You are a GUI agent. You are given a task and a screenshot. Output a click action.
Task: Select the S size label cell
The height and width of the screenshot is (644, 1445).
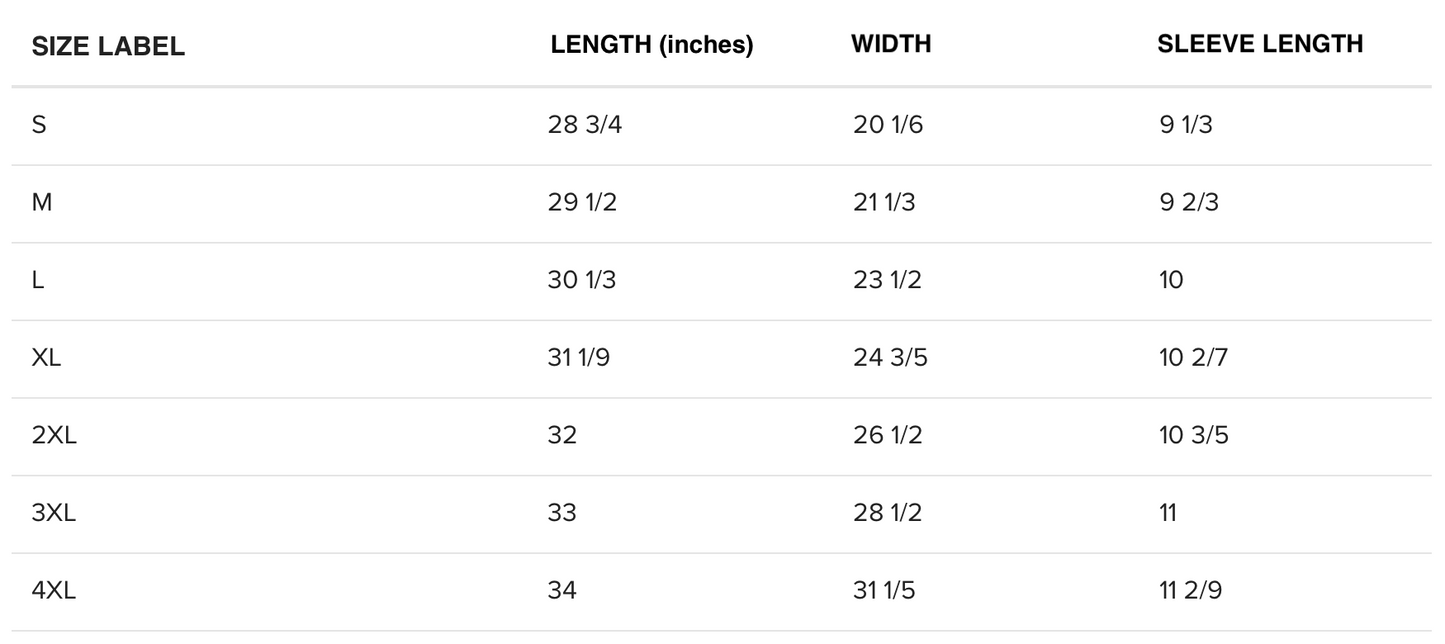[x=39, y=125]
